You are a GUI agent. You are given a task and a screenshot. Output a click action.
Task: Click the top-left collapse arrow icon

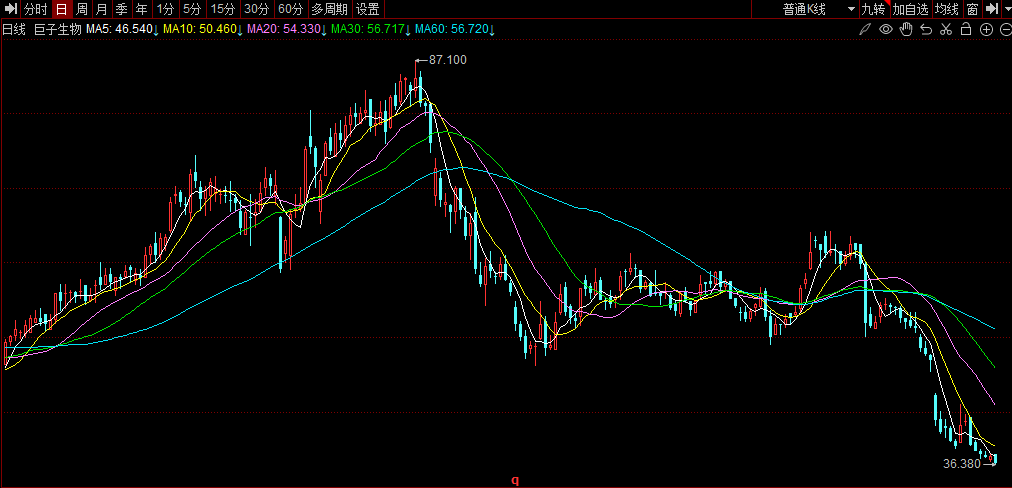pyautogui.click(x=11, y=9)
